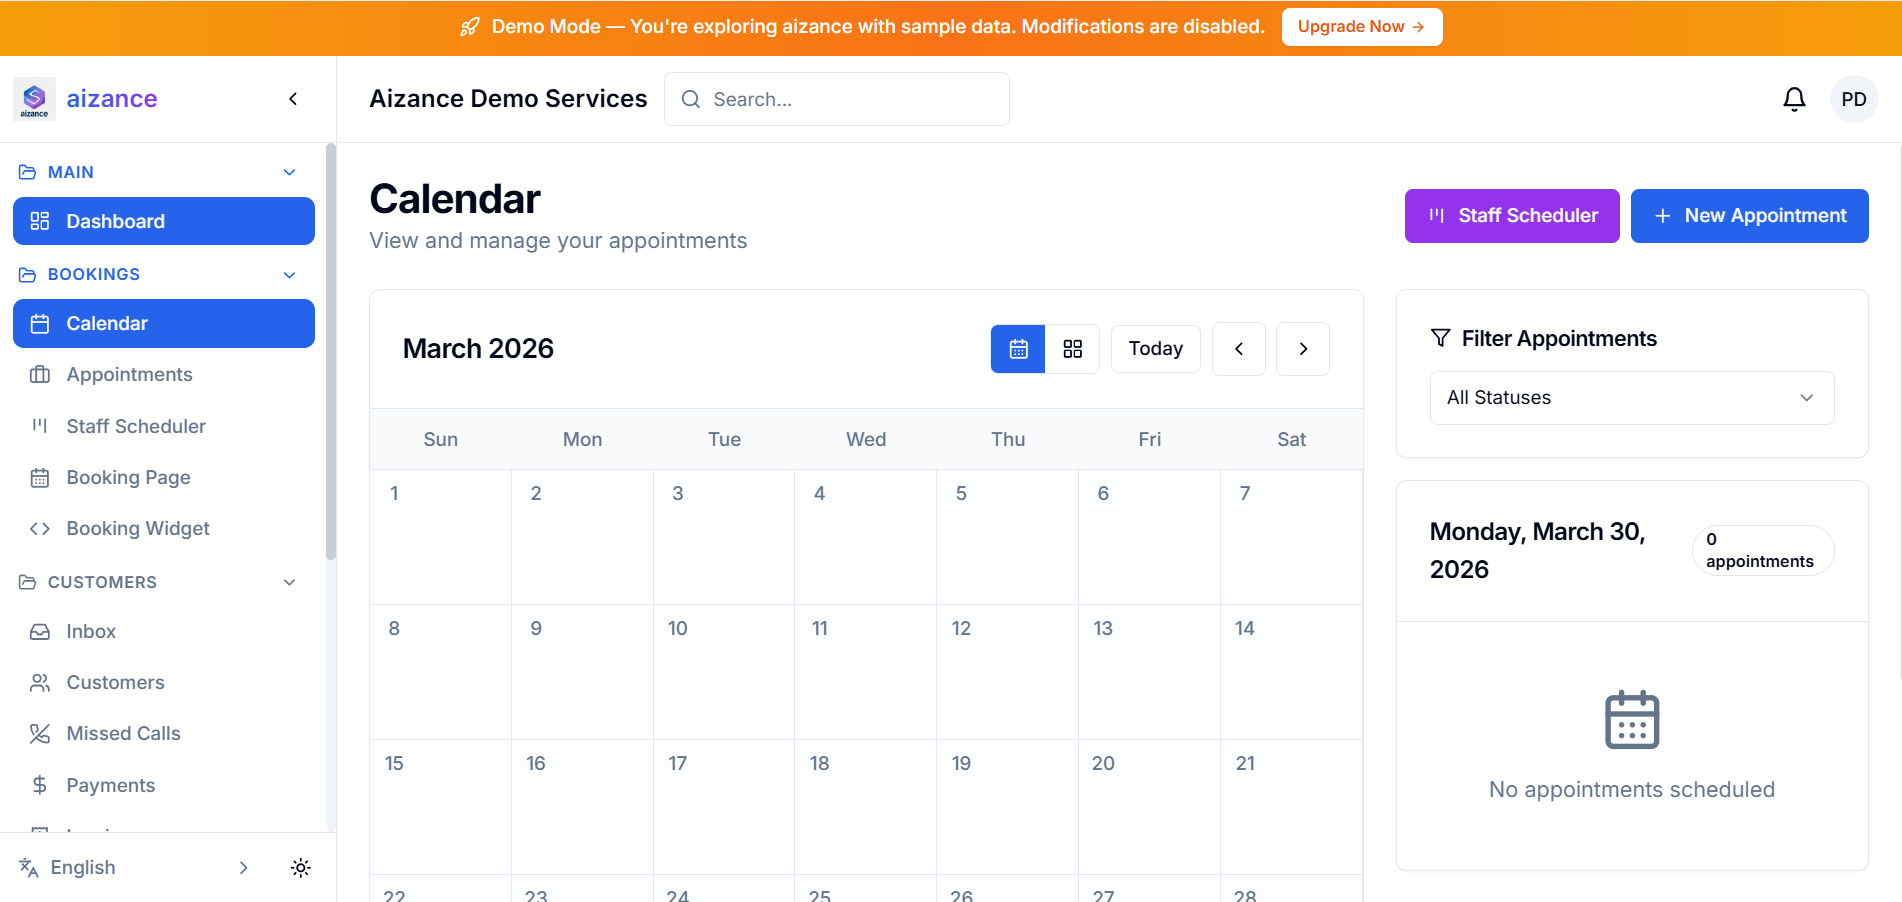Collapse the BOOKINGS section chevron
1902x902 pixels.
point(290,274)
